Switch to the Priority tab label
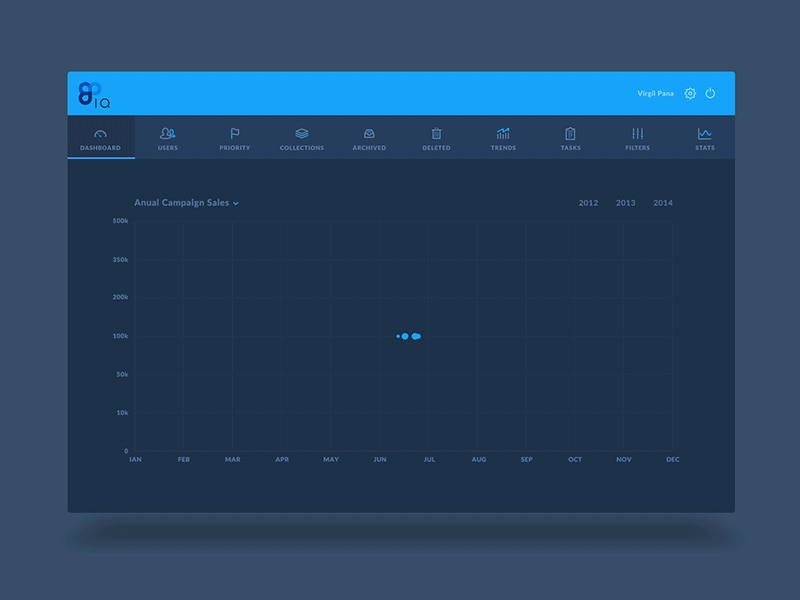 coord(235,148)
